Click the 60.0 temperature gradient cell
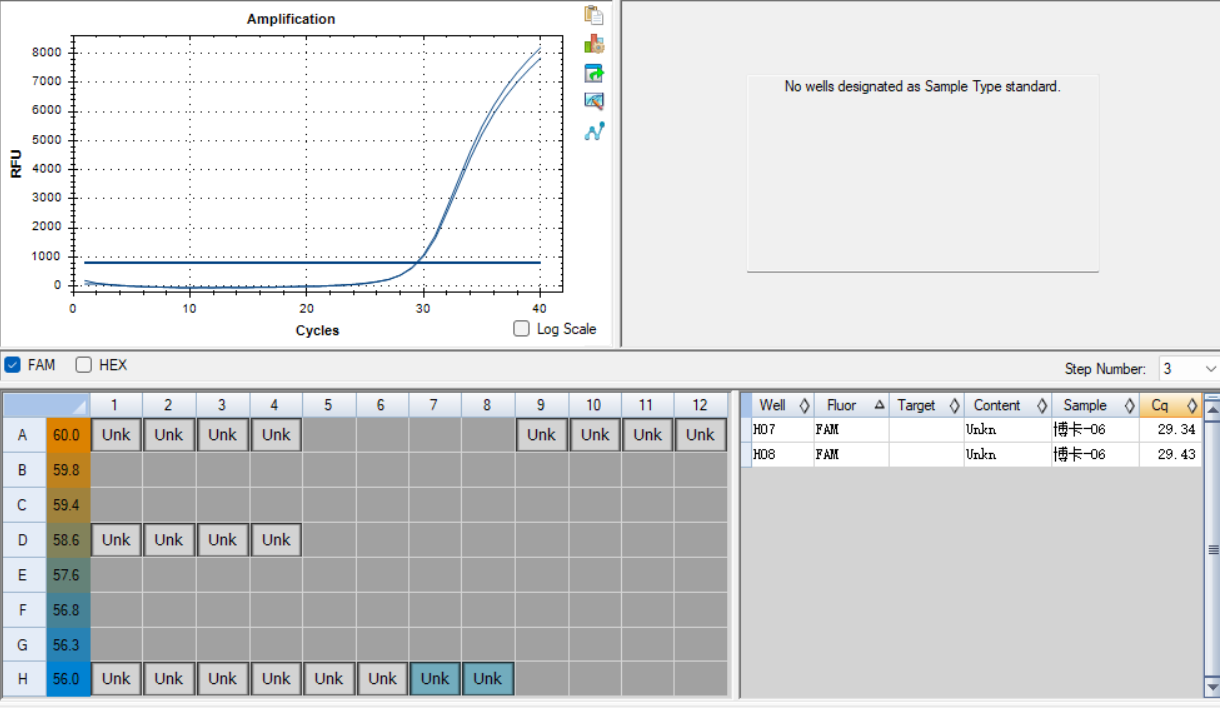1220x708 pixels. pyautogui.click(x=67, y=435)
